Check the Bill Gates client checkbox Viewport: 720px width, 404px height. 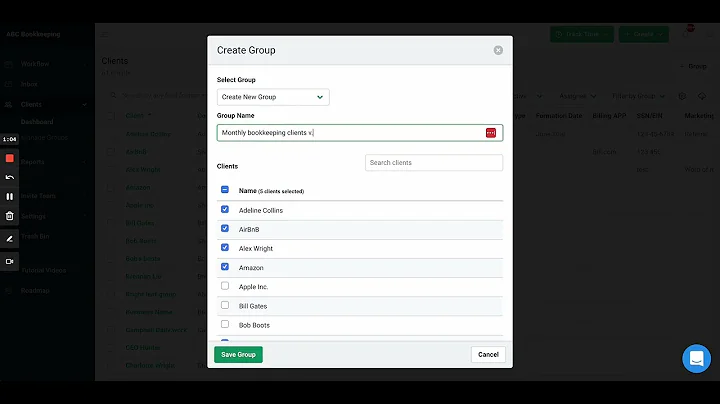225,305
